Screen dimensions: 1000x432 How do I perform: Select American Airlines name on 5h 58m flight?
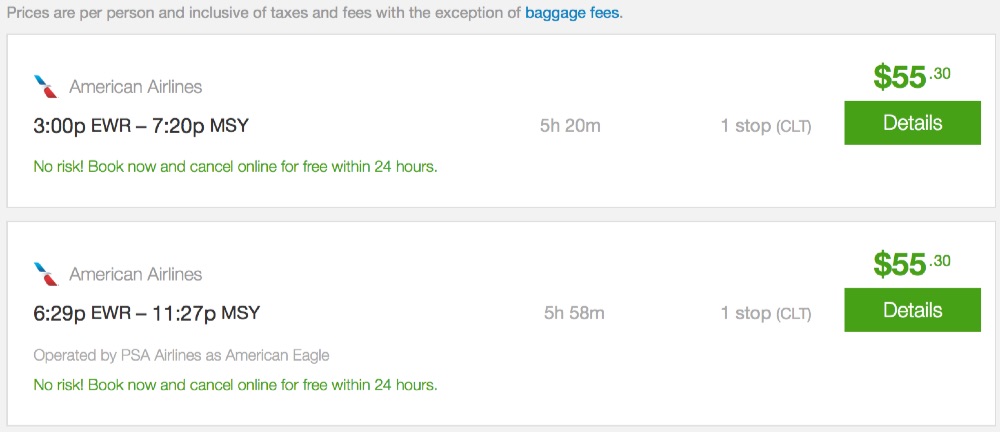(135, 274)
